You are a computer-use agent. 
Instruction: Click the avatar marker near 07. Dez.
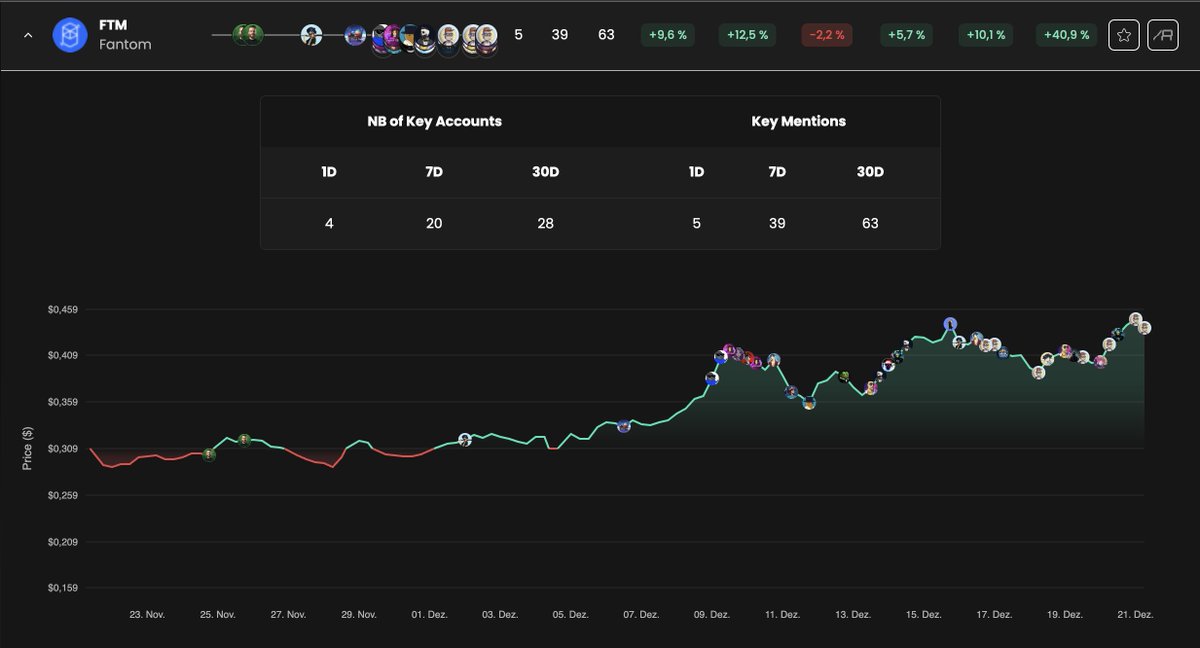click(624, 426)
